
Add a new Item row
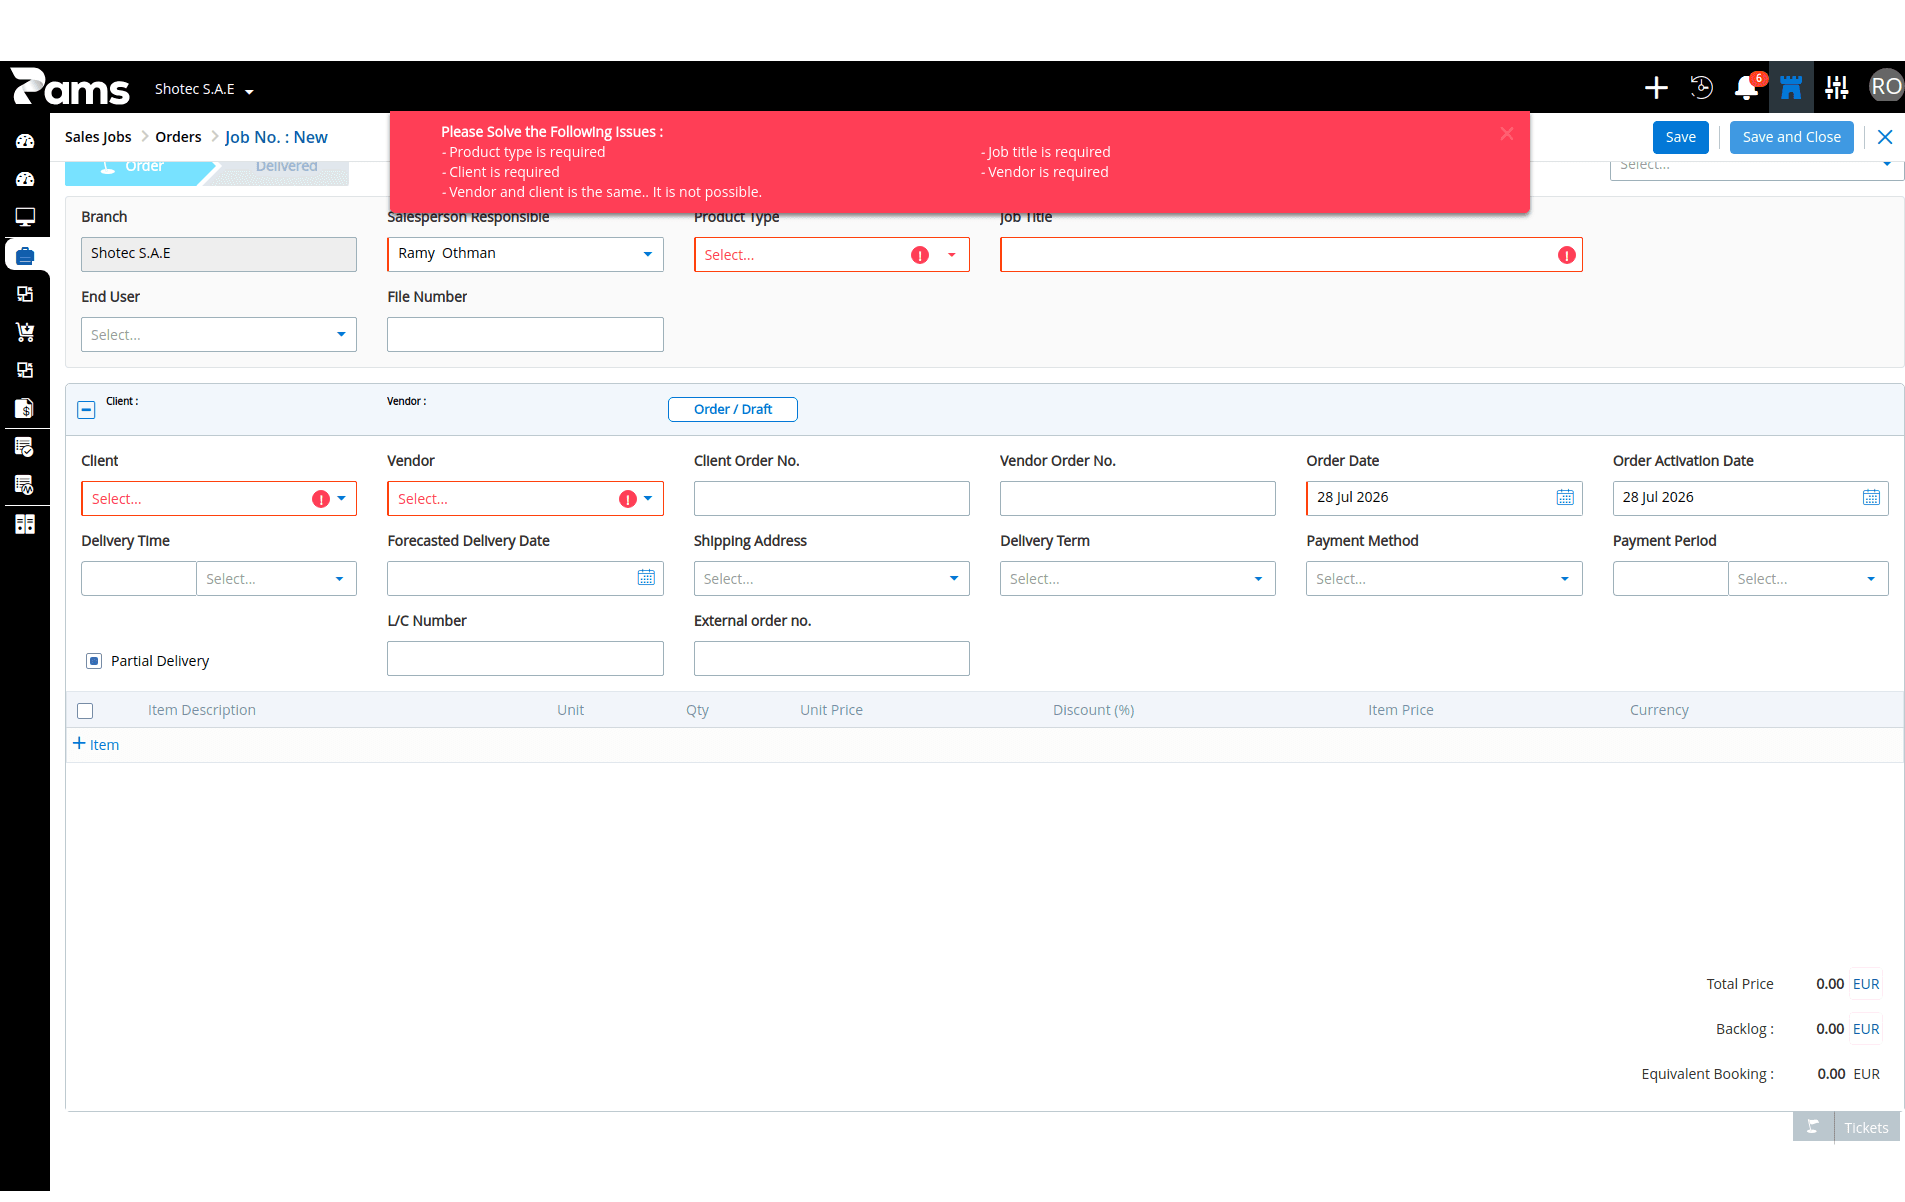(96, 745)
